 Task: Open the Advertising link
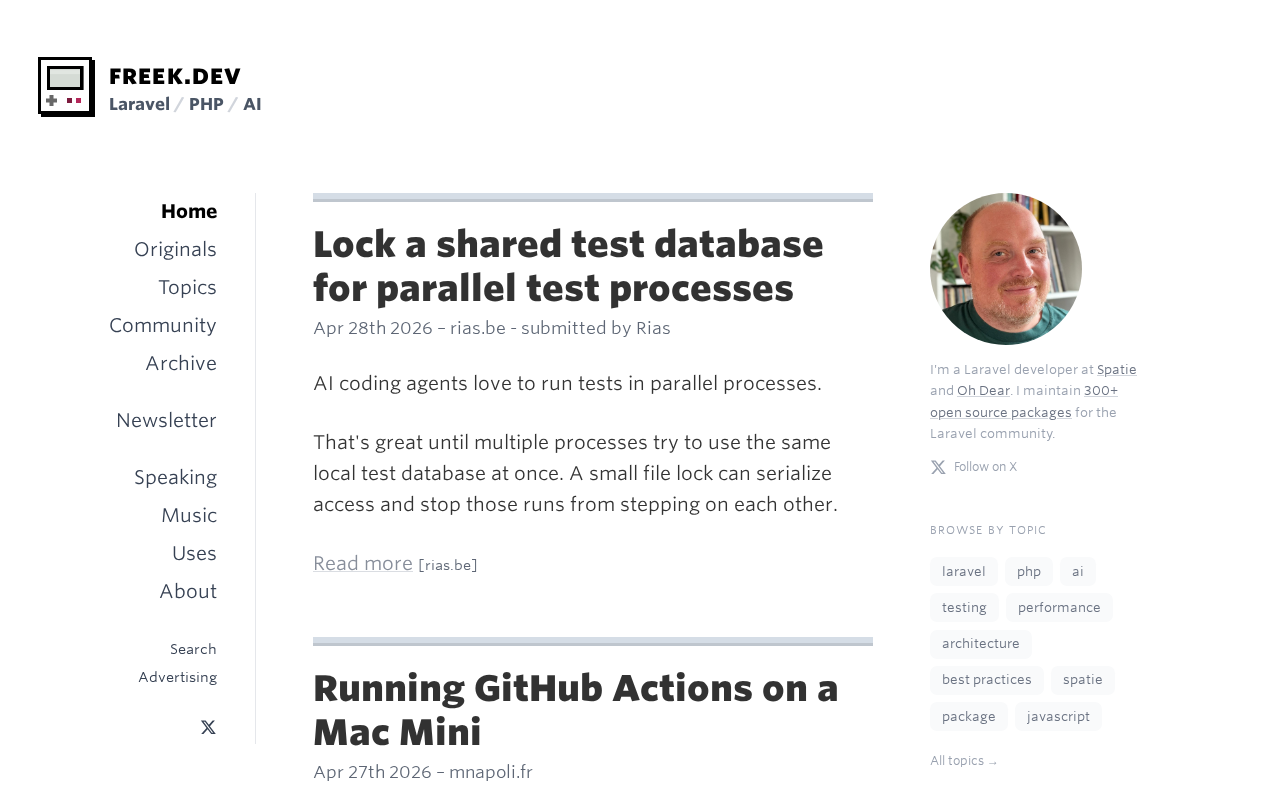[177, 677]
